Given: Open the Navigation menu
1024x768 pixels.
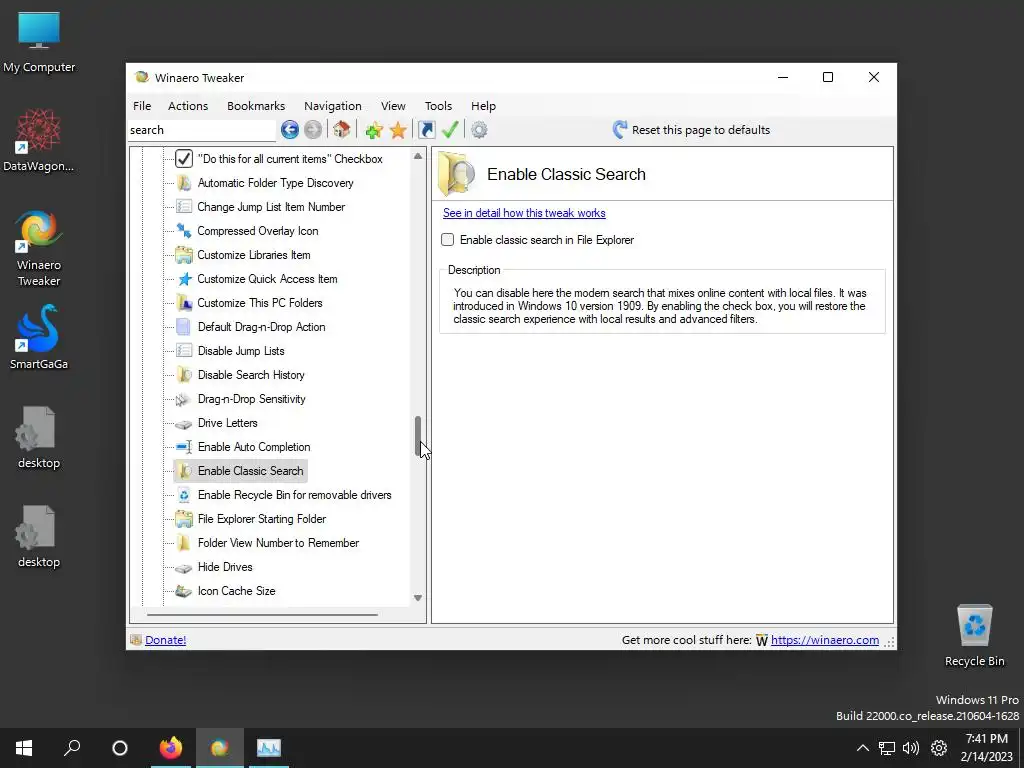Looking at the screenshot, I should coord(332,106).
